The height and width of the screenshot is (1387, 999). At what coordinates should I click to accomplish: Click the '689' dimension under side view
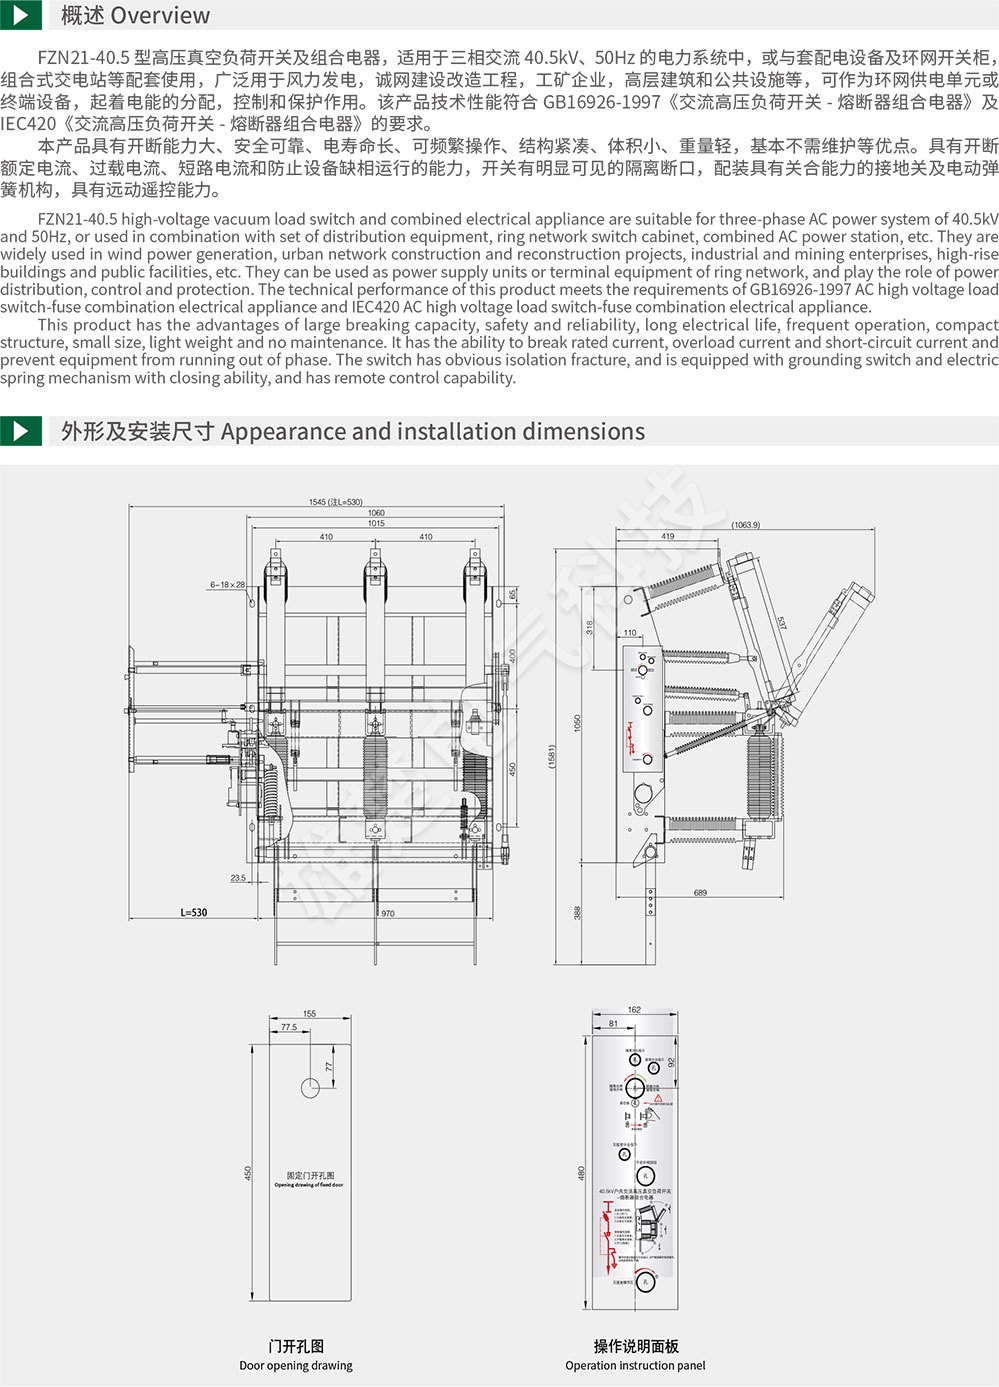700,892
